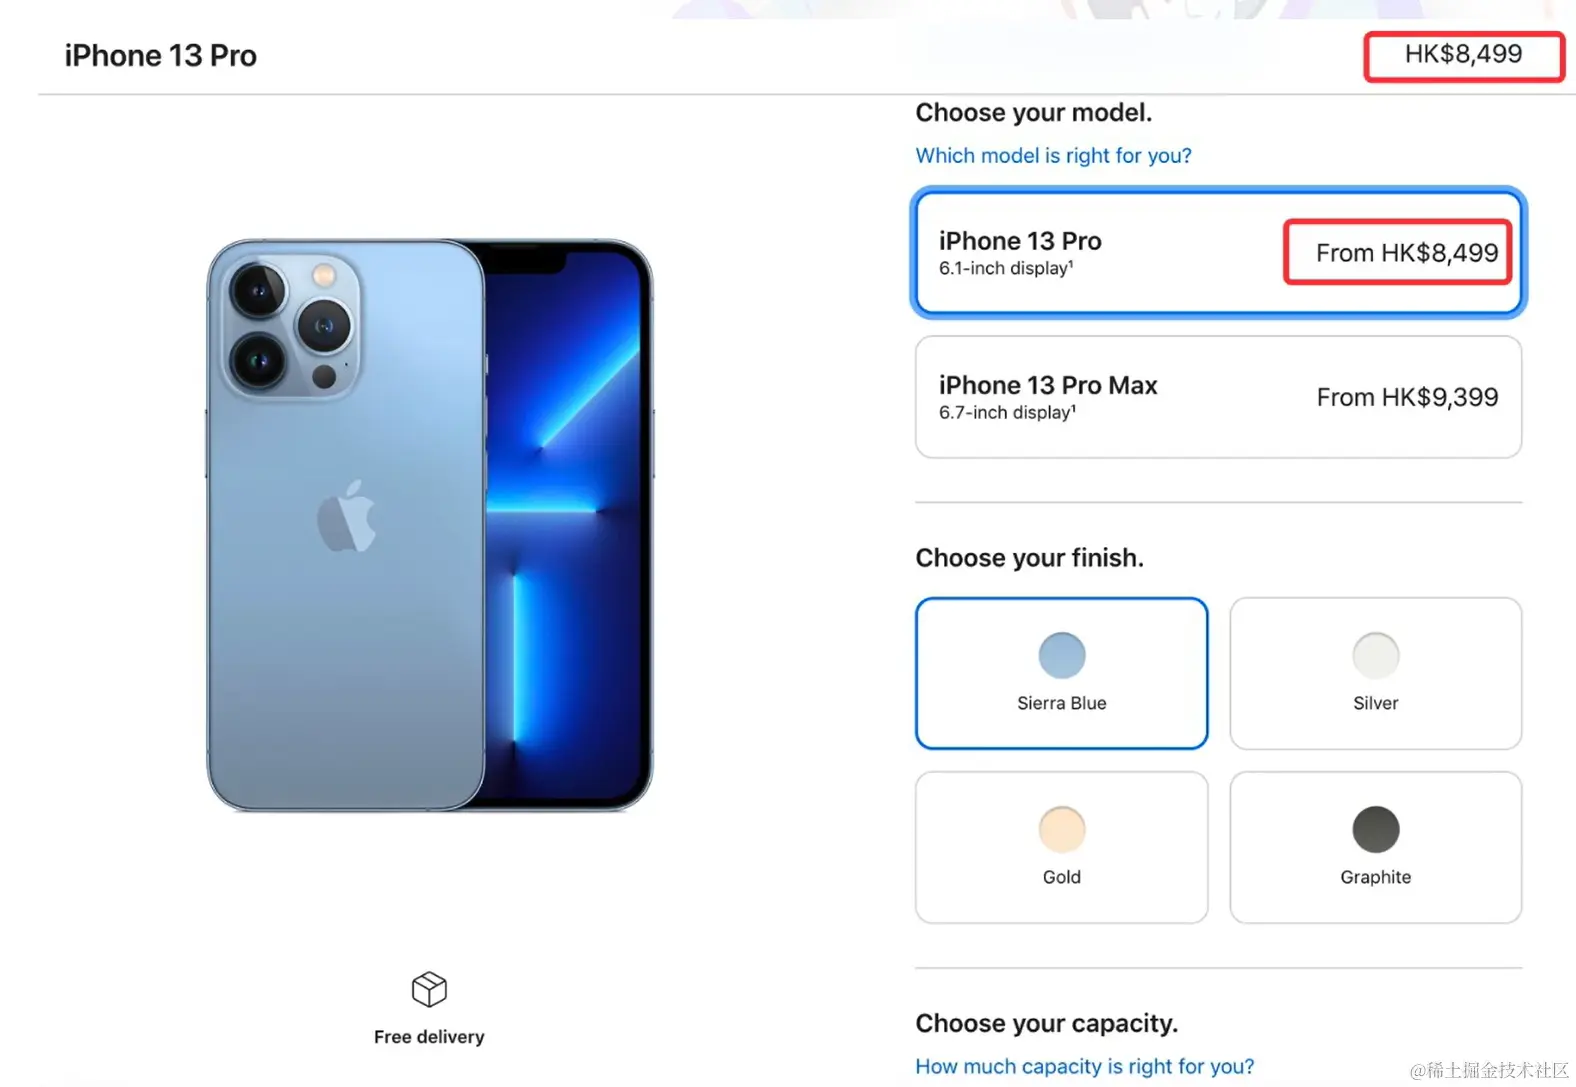Click the Free delivery box icon
Image resolution: width=1576 pixels, height=1087 pixels.
(x=429, y=989)
